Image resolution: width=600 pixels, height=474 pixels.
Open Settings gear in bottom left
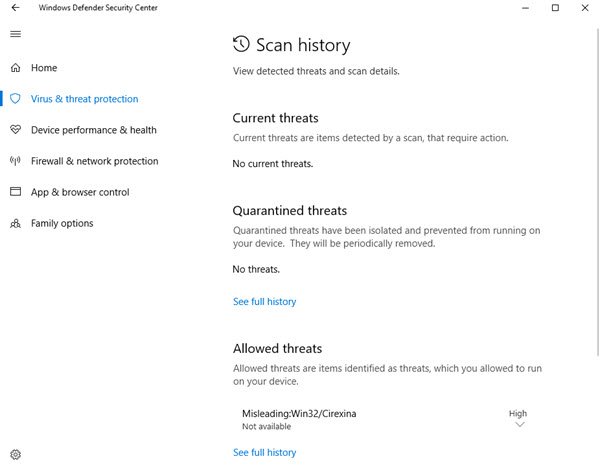click(15, 455)
